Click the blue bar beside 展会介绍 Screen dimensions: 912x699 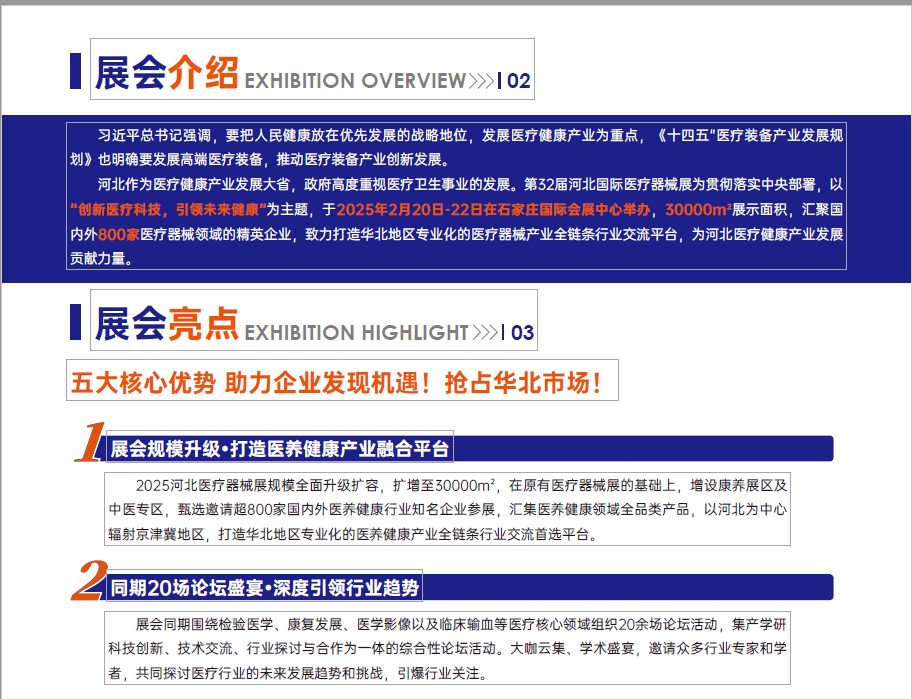(x=75, y=71)
